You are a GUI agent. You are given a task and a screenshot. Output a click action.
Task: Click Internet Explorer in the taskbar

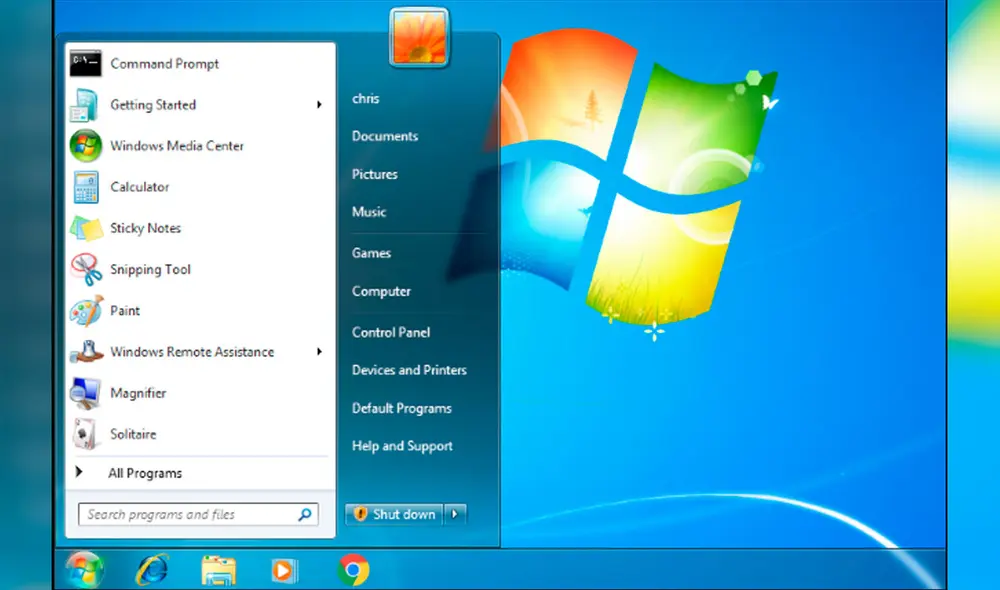(x=152, y=569)
